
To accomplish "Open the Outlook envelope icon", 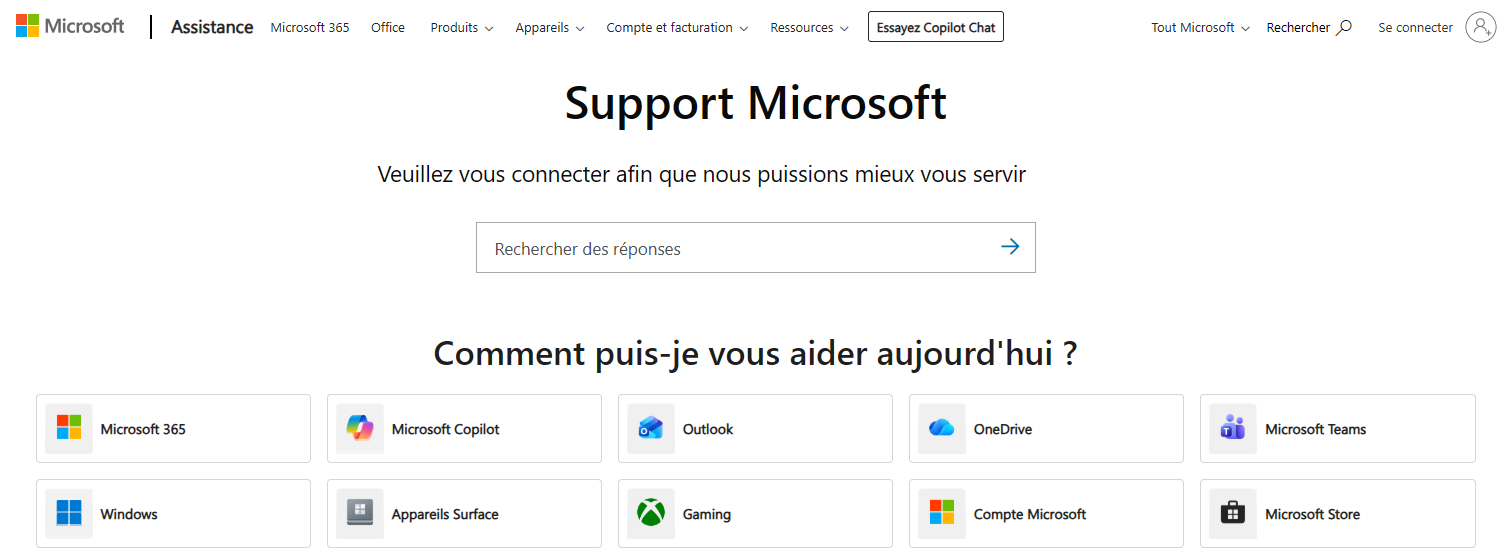I will (651, 428).
